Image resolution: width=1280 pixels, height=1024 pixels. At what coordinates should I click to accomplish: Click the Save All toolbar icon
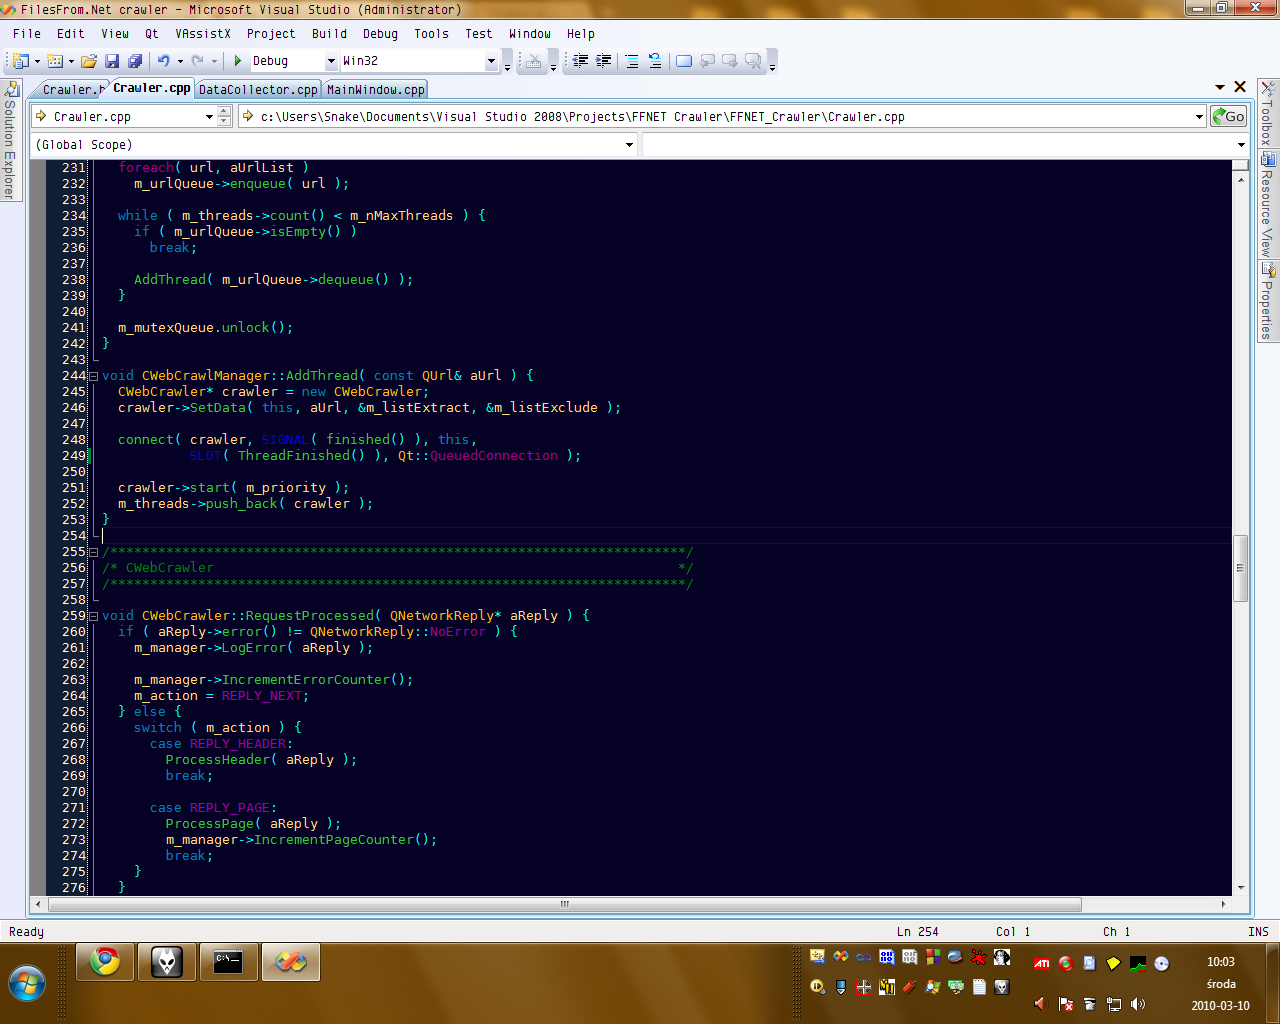135,61
